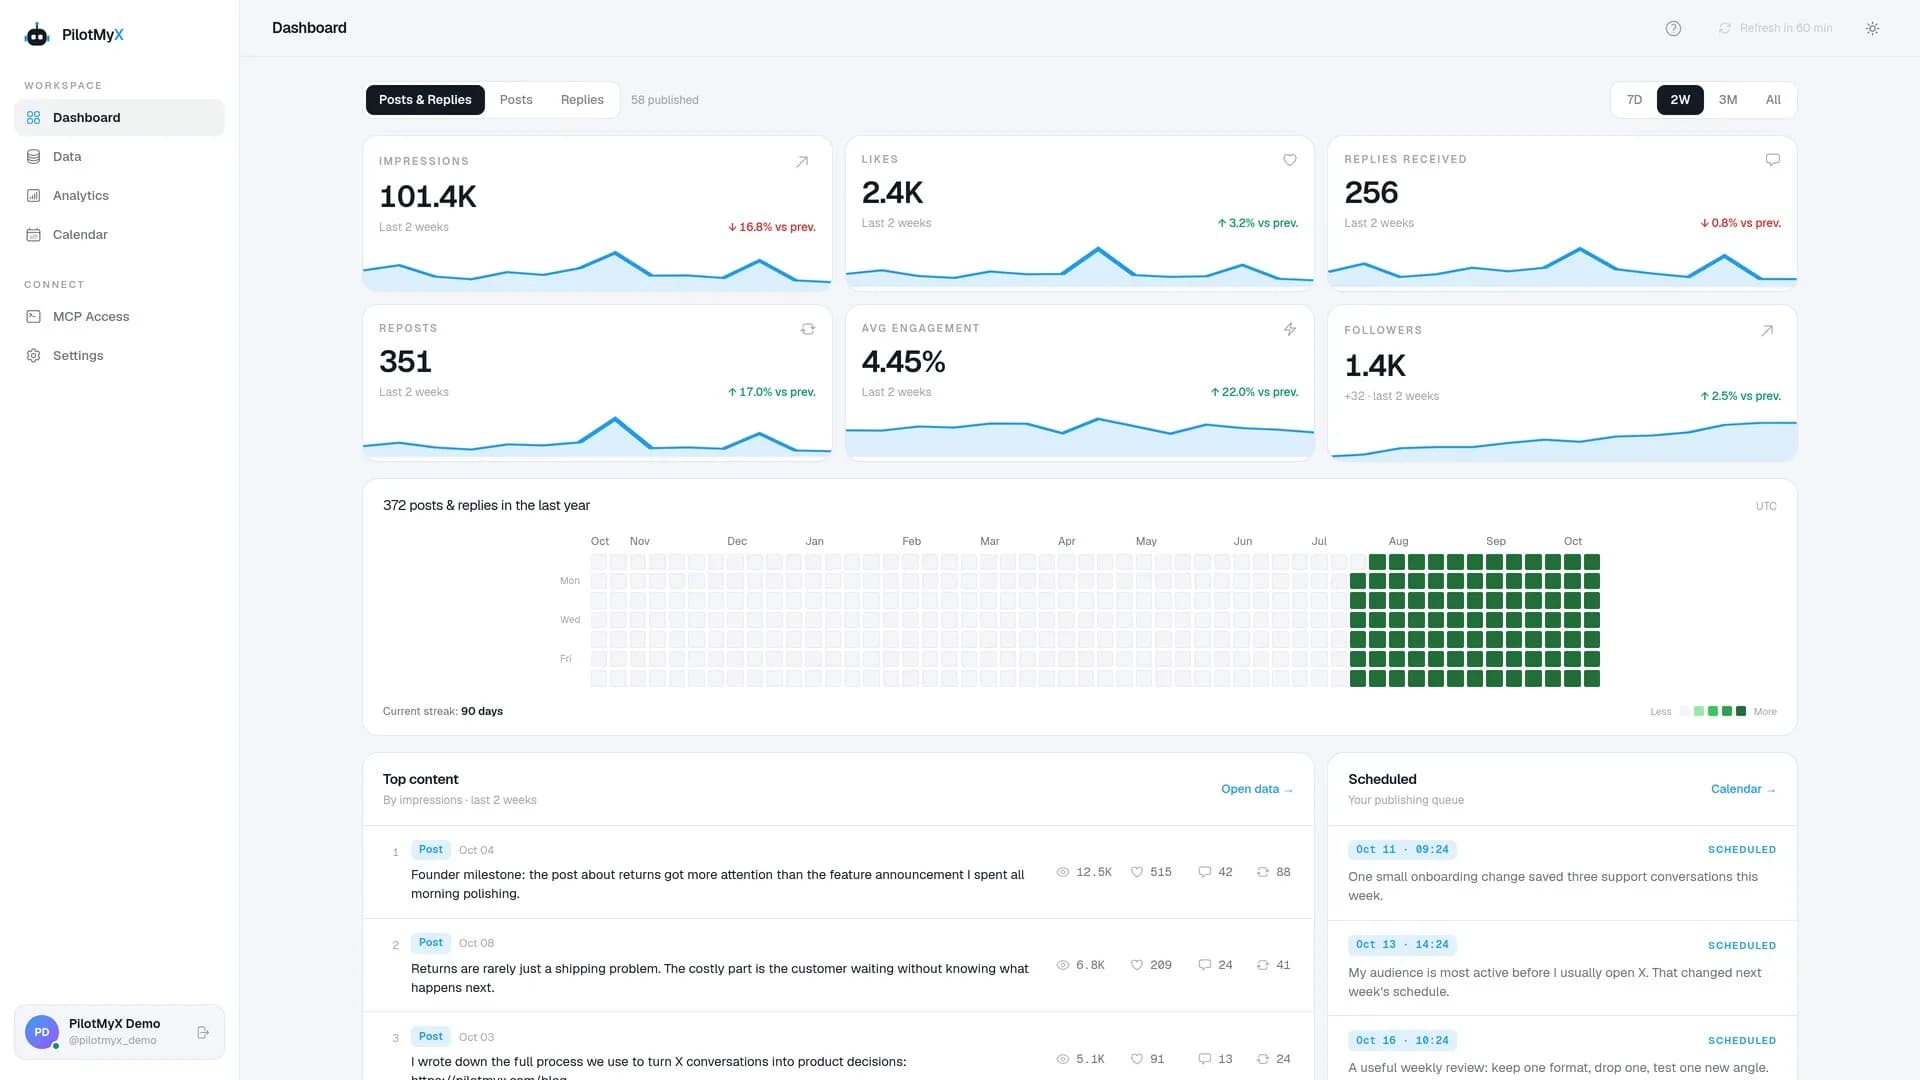The width and height of the screenshot is (1920, 1080).
Task: Switch to the Replies filter tab
Action: click(582, 100)
